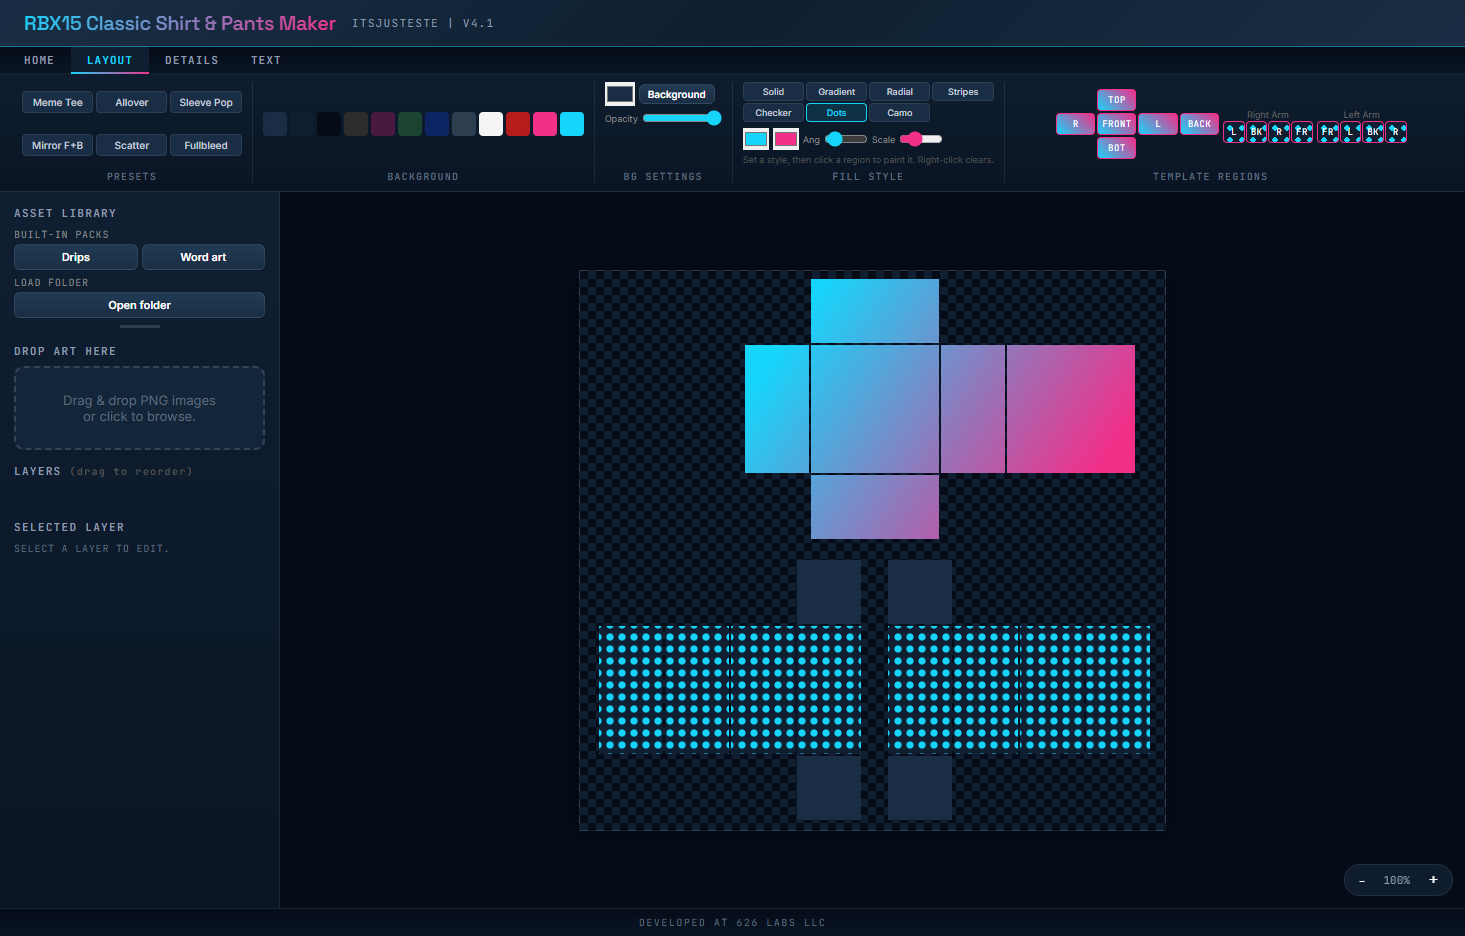The width and height of the screenshot is (1465, 936).
Task: Switch fill style to Radial
Action: point(899,92)
